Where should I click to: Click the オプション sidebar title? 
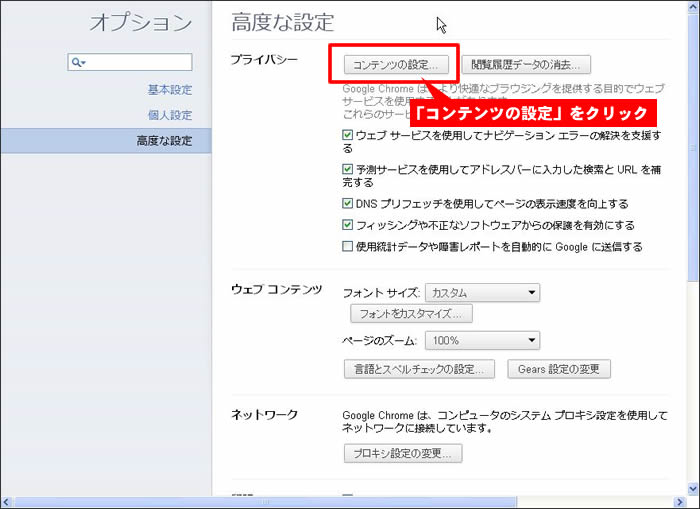[x=141, y=22]
